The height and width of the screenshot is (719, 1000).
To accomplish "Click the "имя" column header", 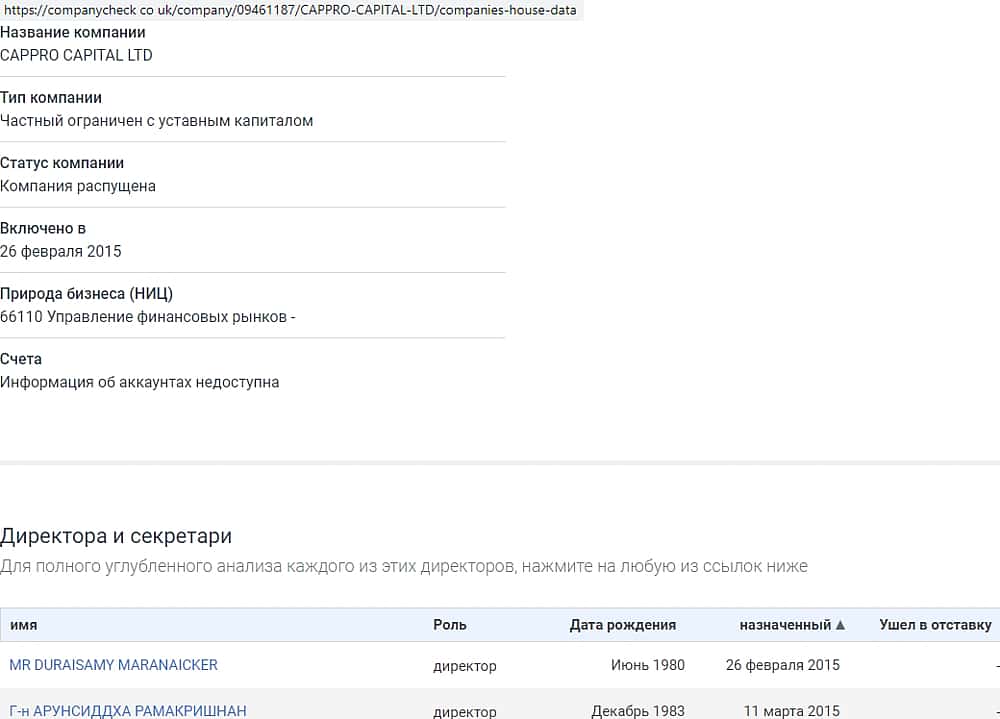I will pyautogui.click(x=24, y=625).
